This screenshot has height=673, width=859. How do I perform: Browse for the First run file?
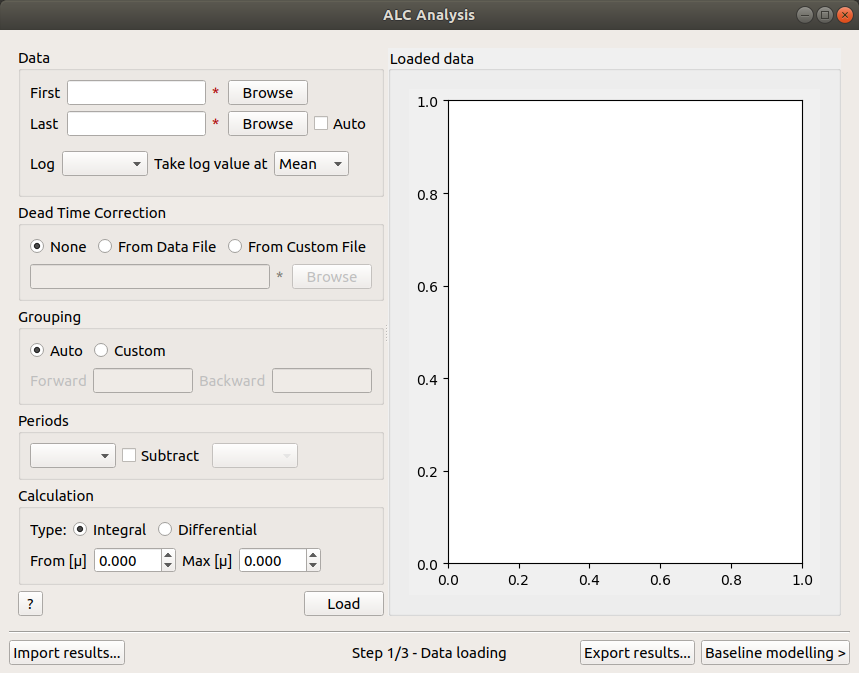coord(267,93)
